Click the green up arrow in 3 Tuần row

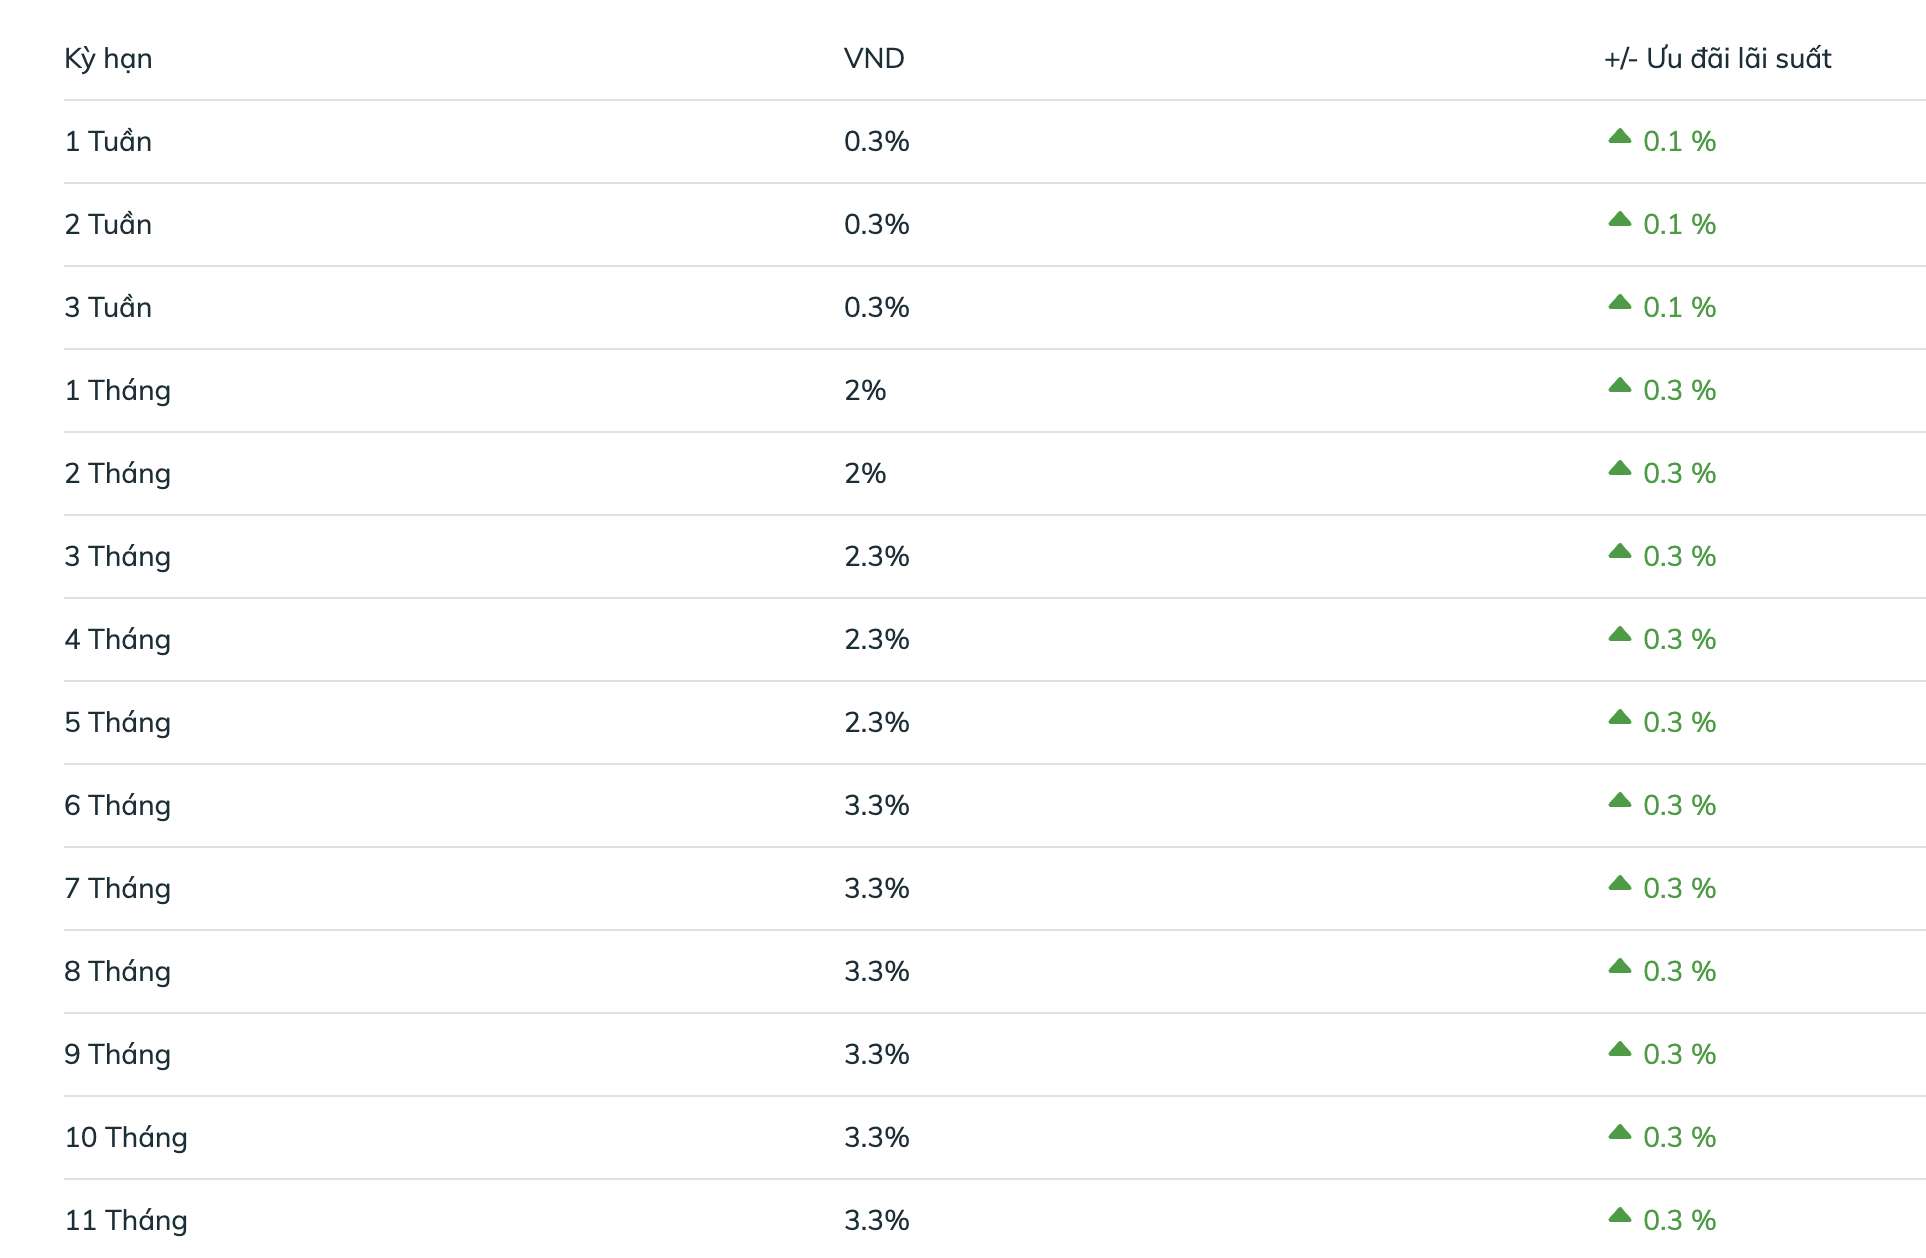click(1619, 303)
